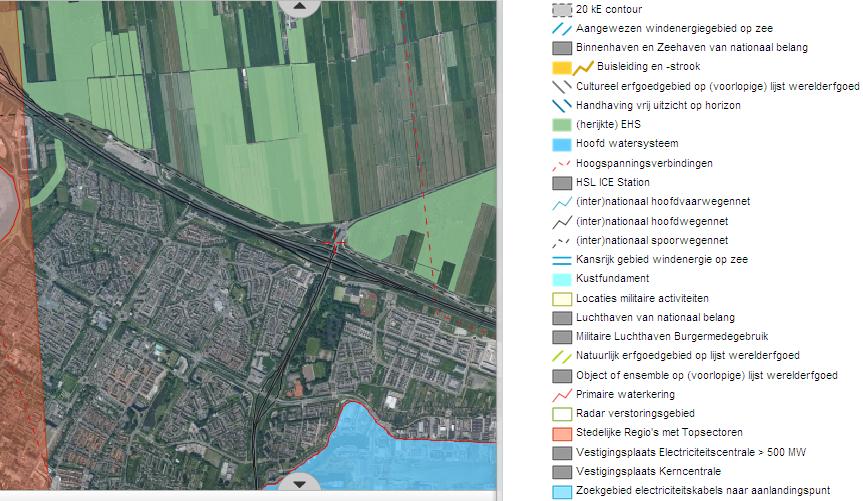
Task: Click the hoofdwegennet dark line symbol
Action: (x=562, y=222)
